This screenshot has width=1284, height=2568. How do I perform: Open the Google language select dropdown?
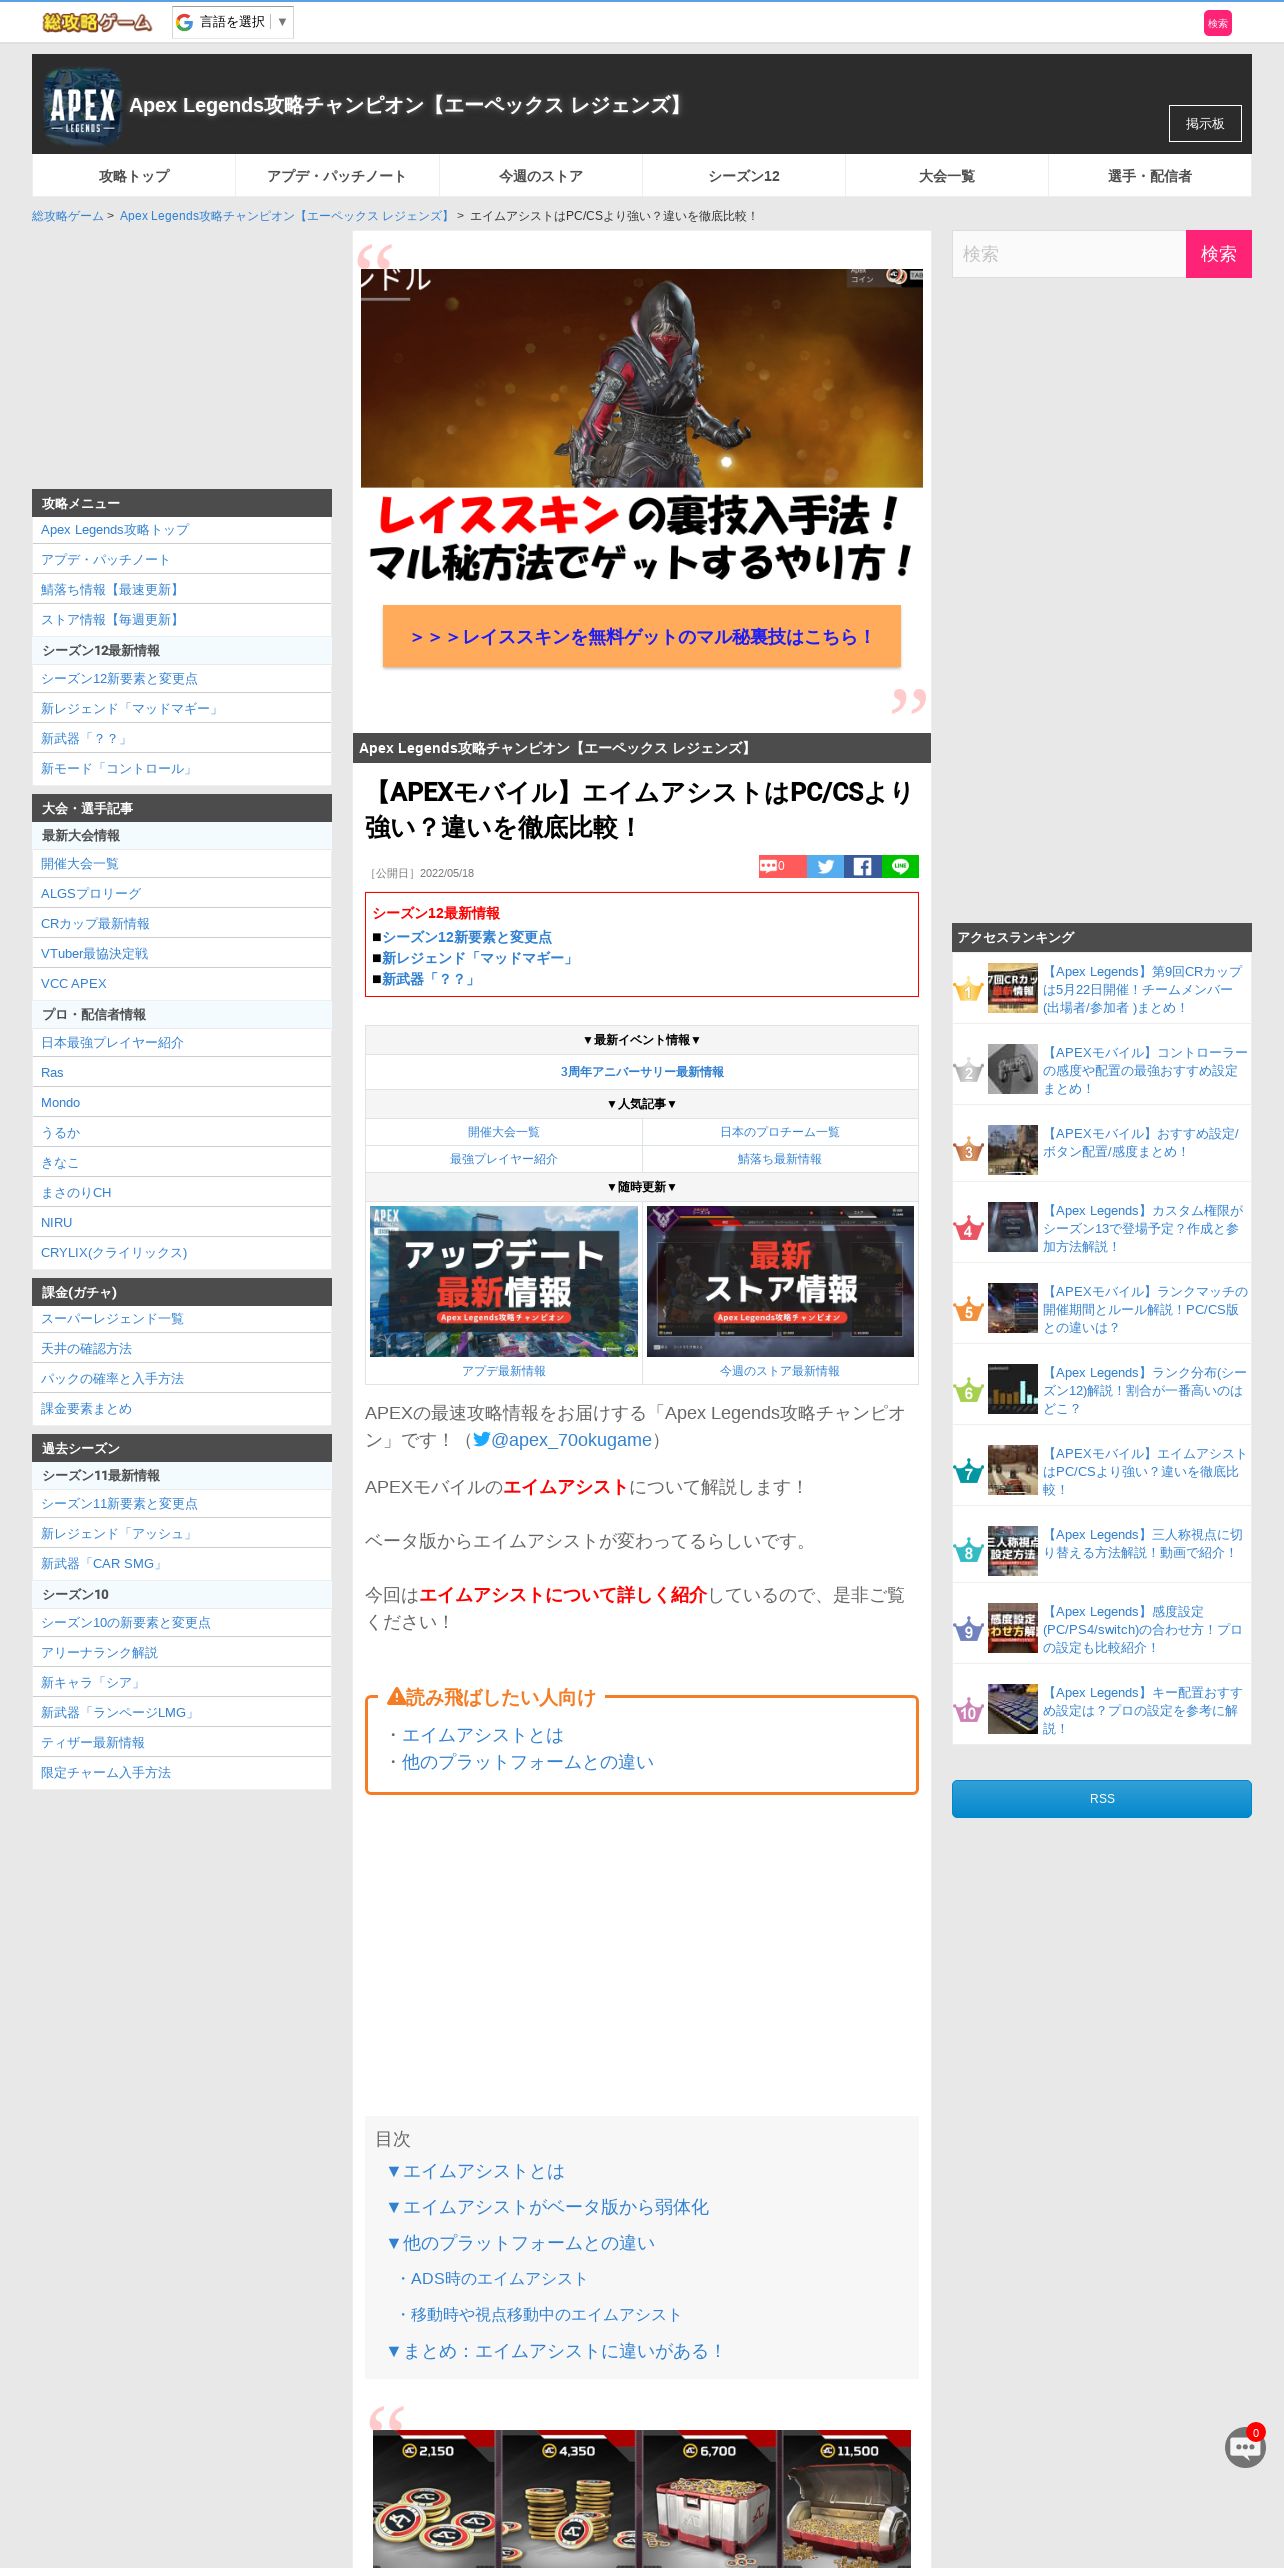[x=233, y=22]
